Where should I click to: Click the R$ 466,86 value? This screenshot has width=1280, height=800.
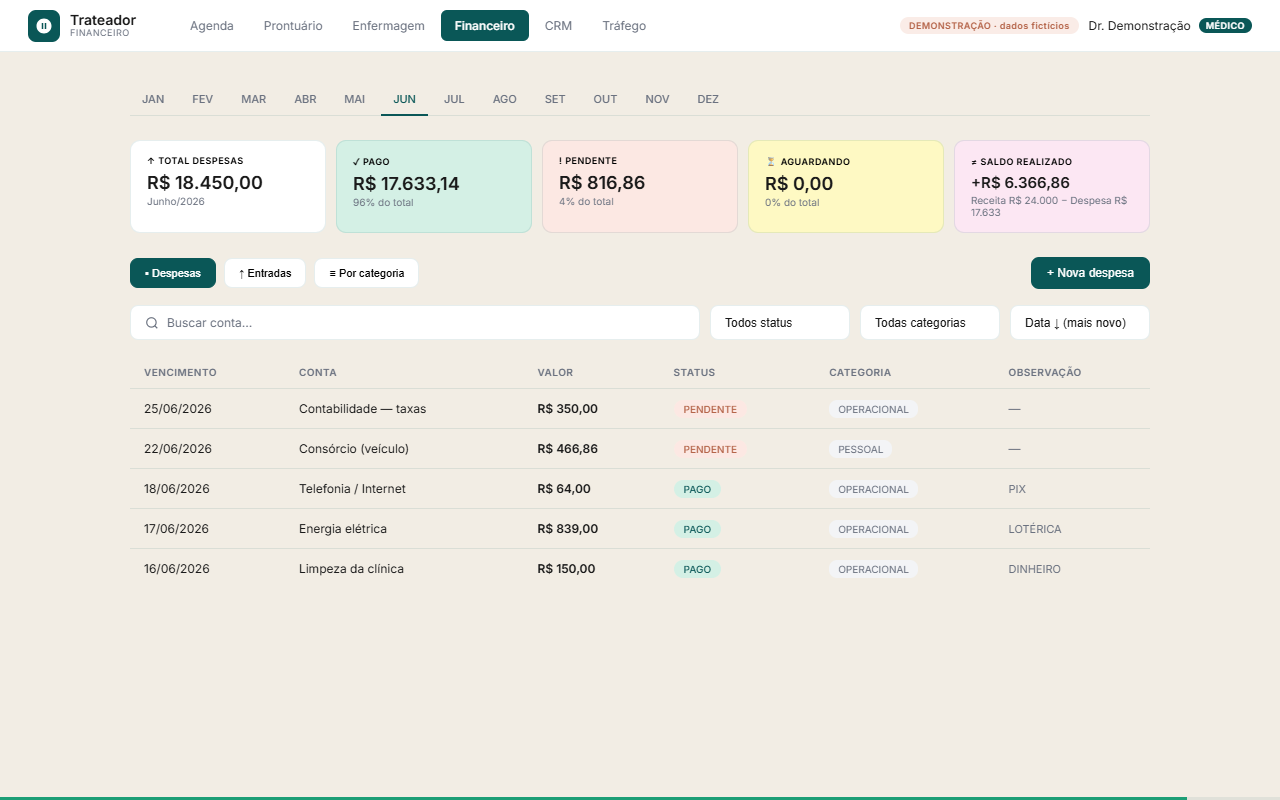click(567, 449)
